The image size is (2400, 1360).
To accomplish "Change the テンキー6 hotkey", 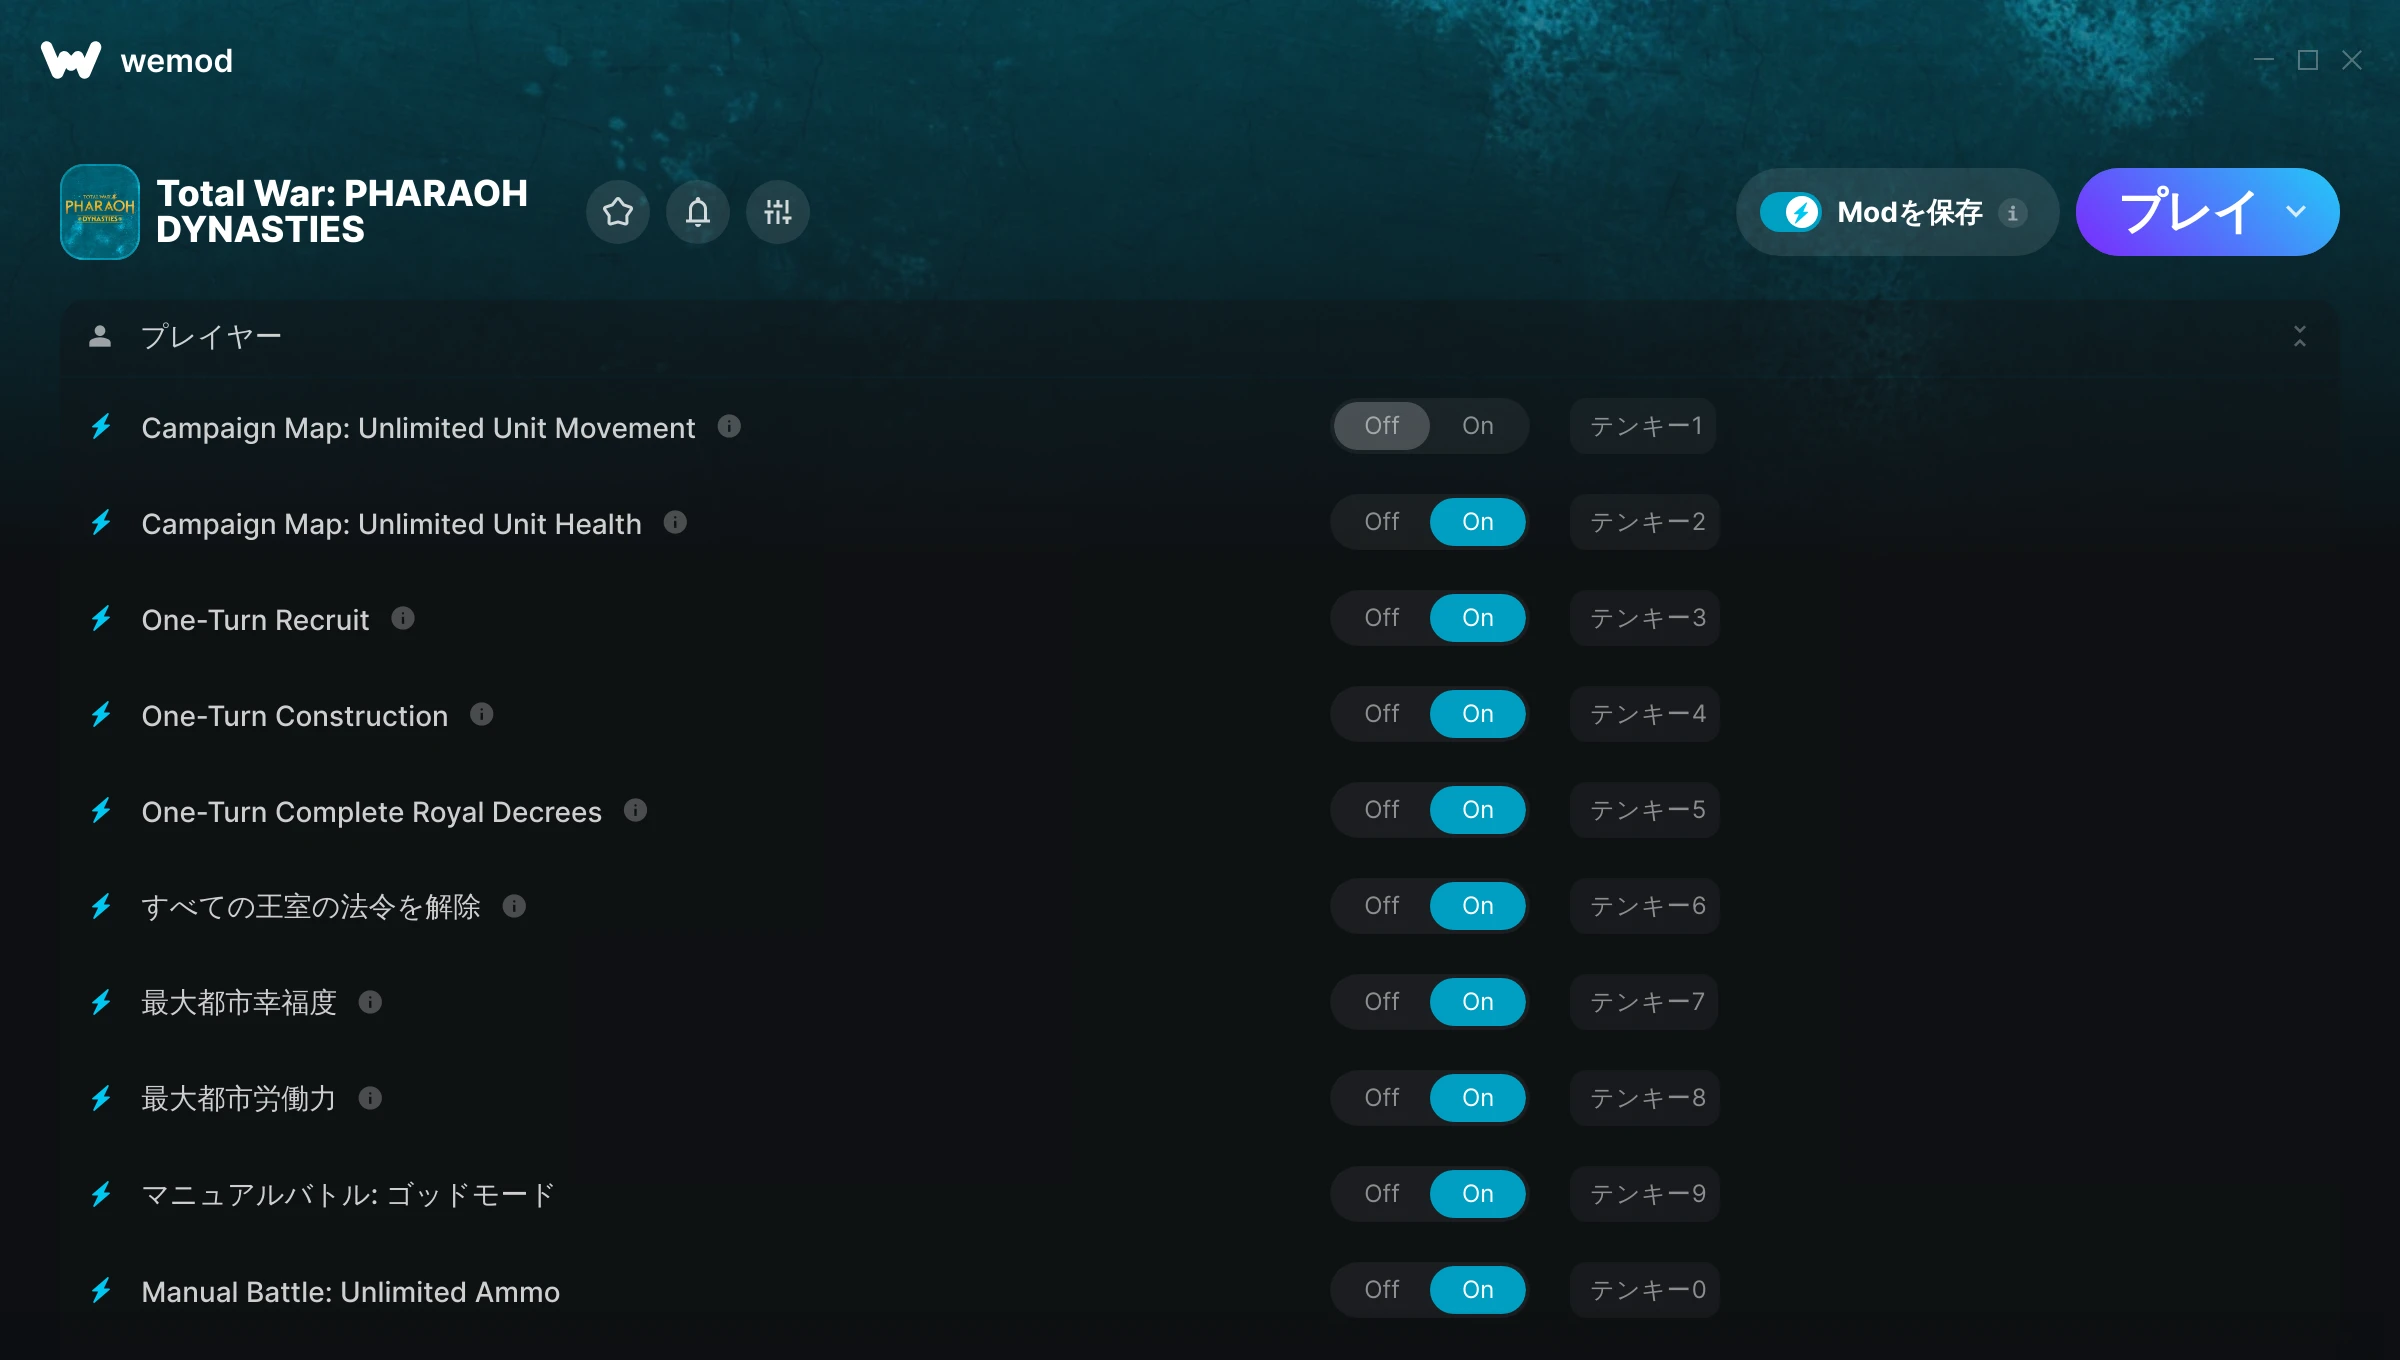I will 1645,906.
